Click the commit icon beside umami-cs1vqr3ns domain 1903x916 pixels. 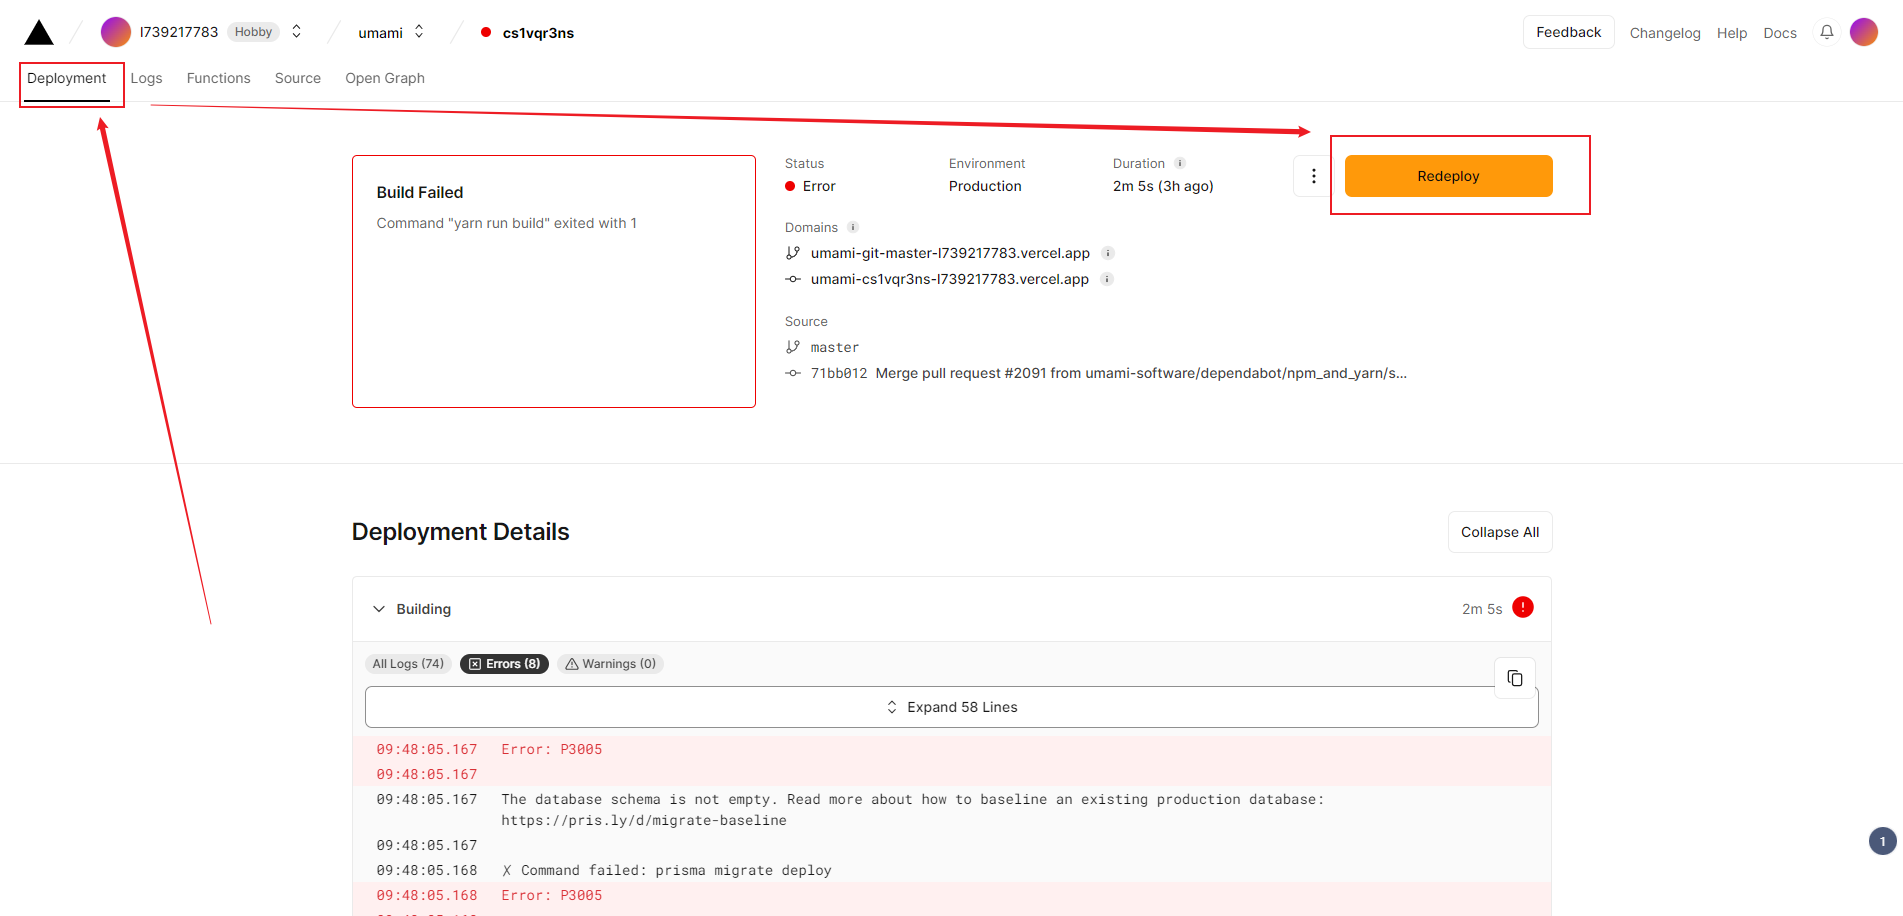[793, 279]
